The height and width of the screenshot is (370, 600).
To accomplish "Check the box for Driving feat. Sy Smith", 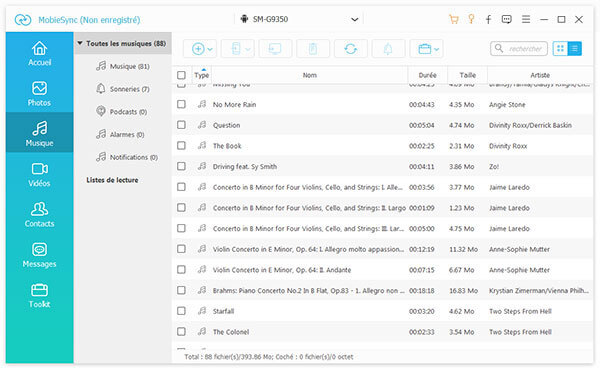I will pos(181,166).
